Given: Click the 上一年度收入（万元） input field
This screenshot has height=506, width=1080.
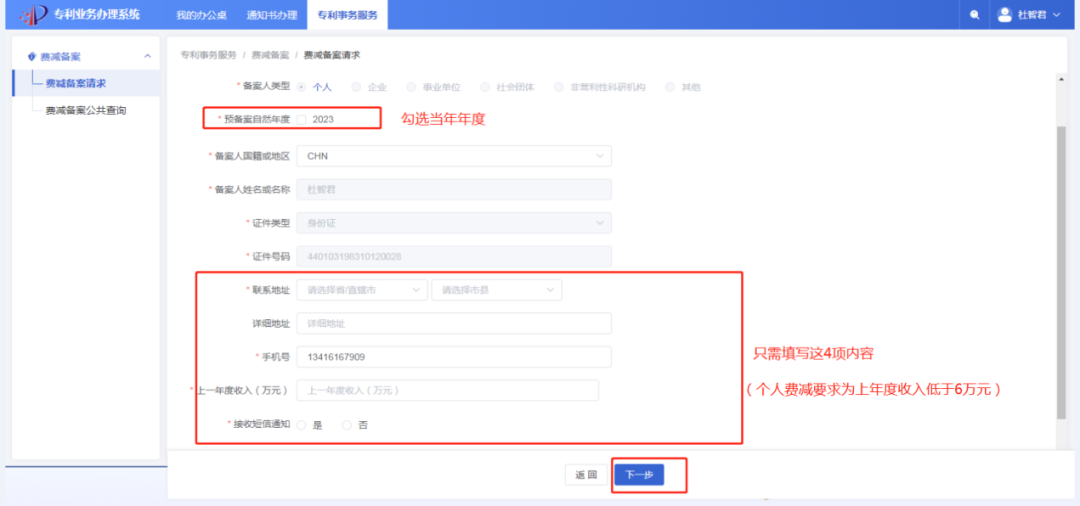Looking at the screenshot, I should [448, 390].
